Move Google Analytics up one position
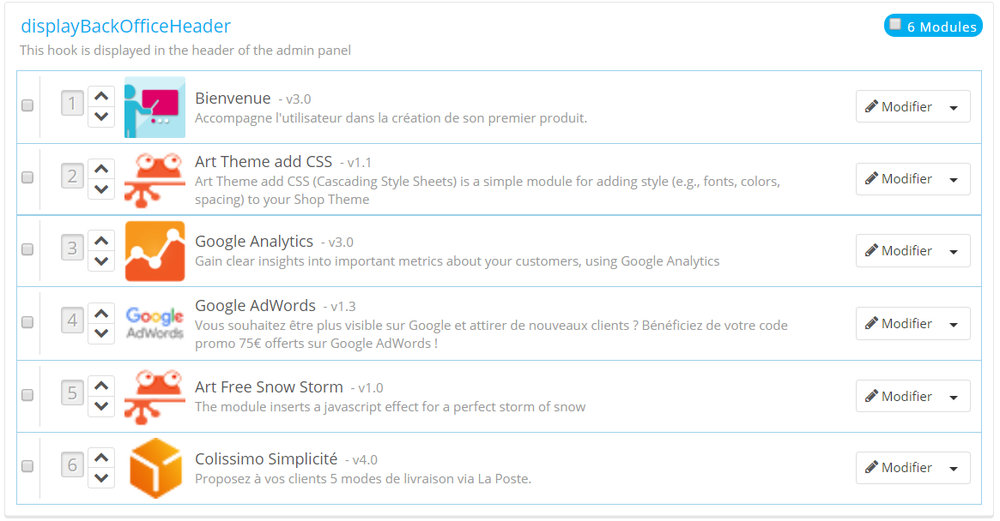The height and width of the screenshot is (521, 1000). [x=100, y=241]
